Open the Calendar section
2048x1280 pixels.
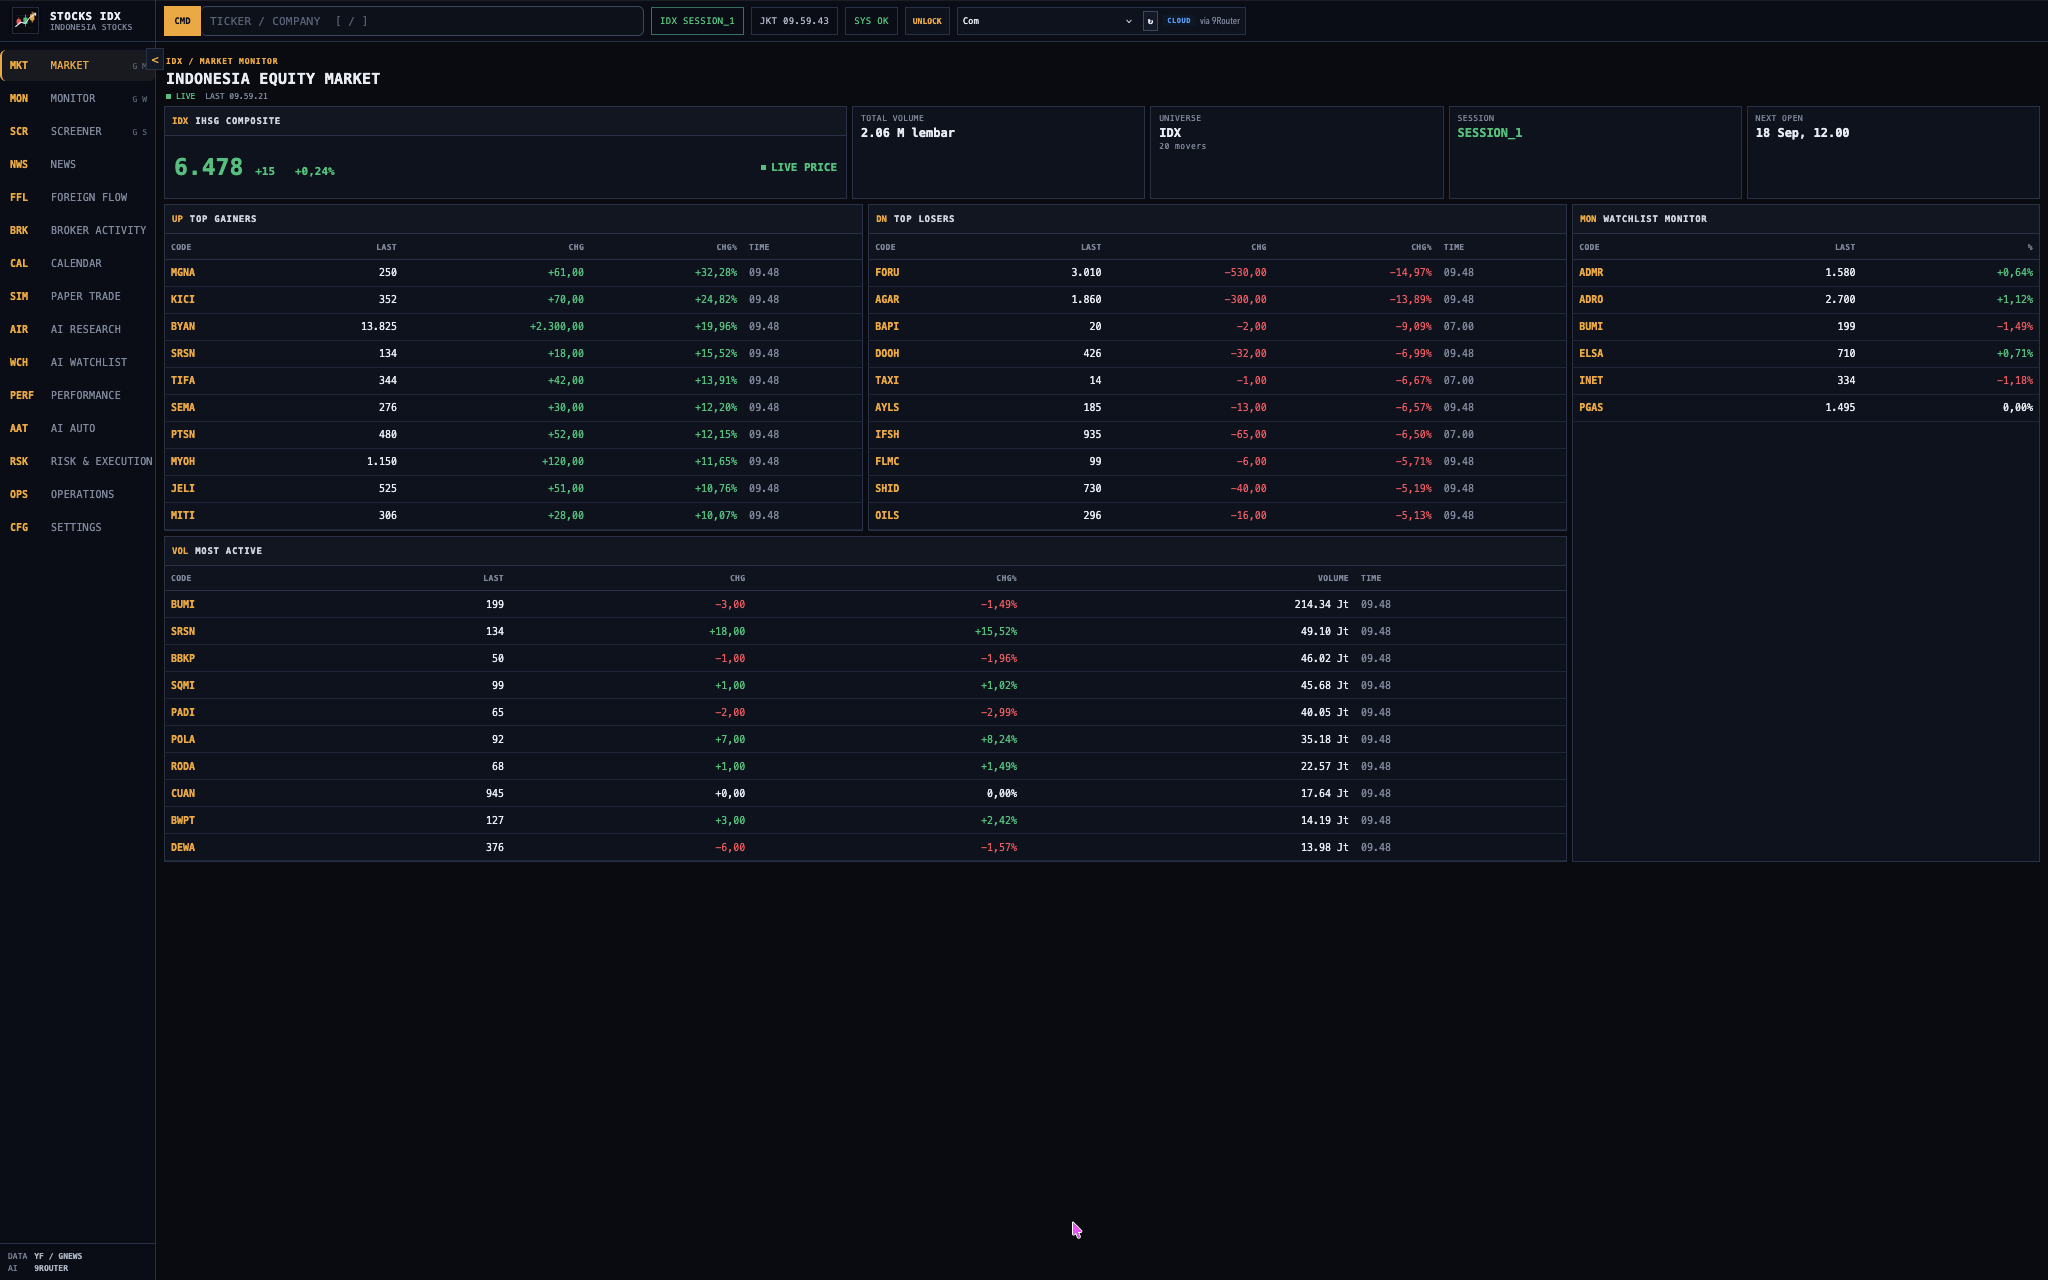[x=77, y=263]
